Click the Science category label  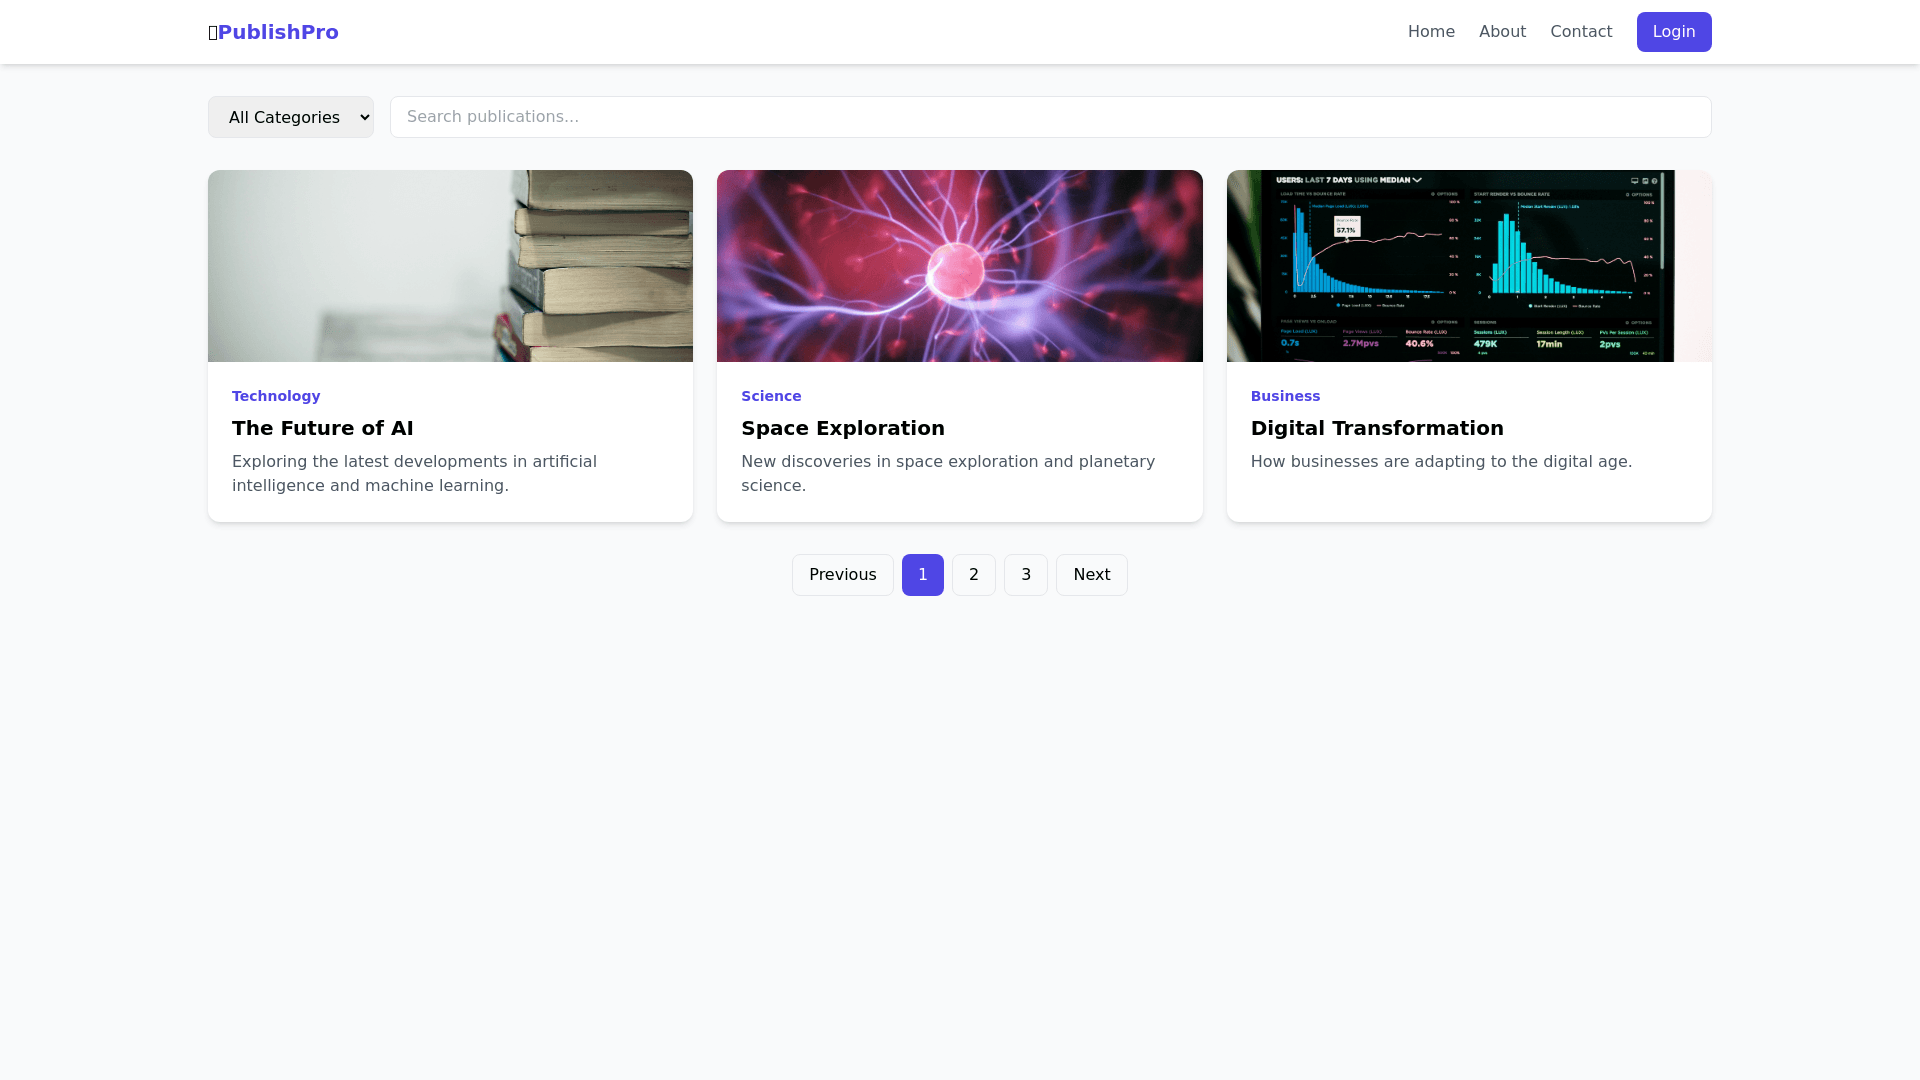[x=771, y=396]
